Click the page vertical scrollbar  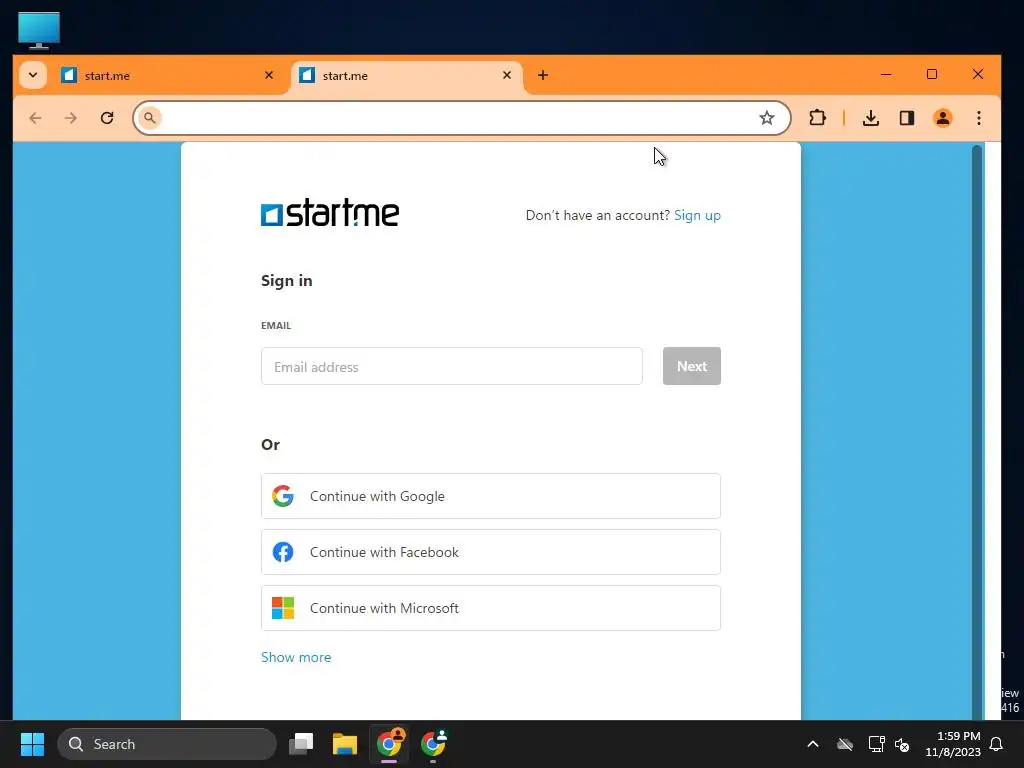(977, 431)
